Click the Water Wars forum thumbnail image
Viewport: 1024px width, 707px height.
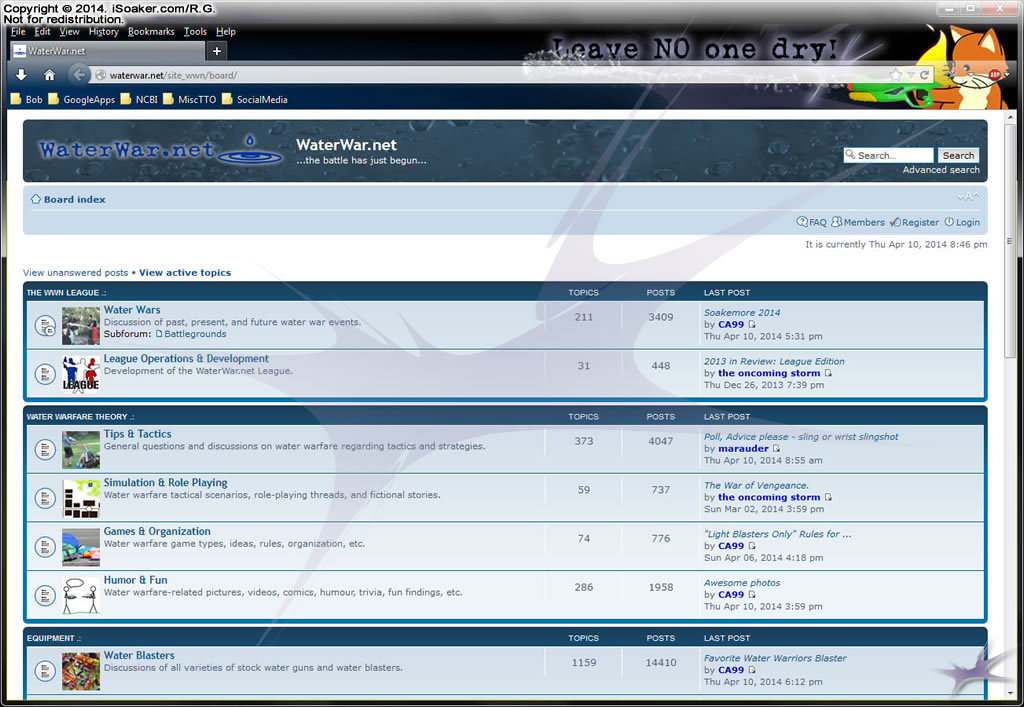81,326
